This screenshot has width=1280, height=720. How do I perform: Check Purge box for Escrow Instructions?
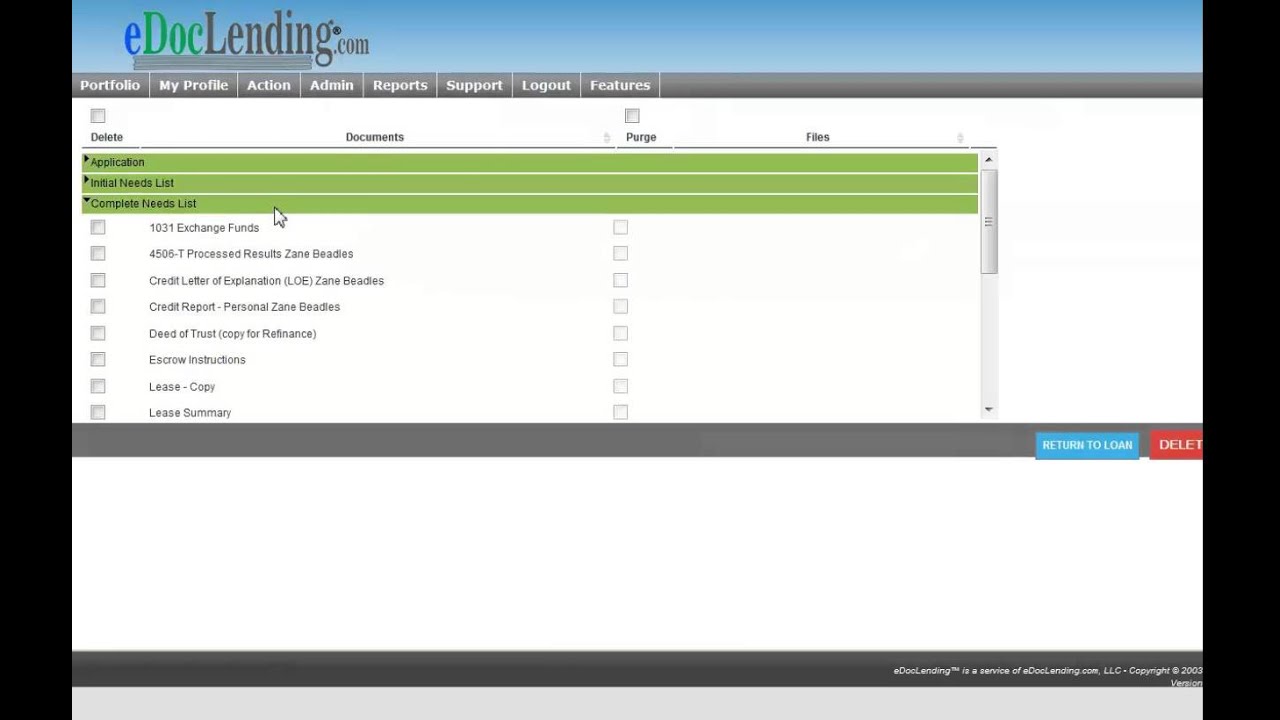coord(621,359)
